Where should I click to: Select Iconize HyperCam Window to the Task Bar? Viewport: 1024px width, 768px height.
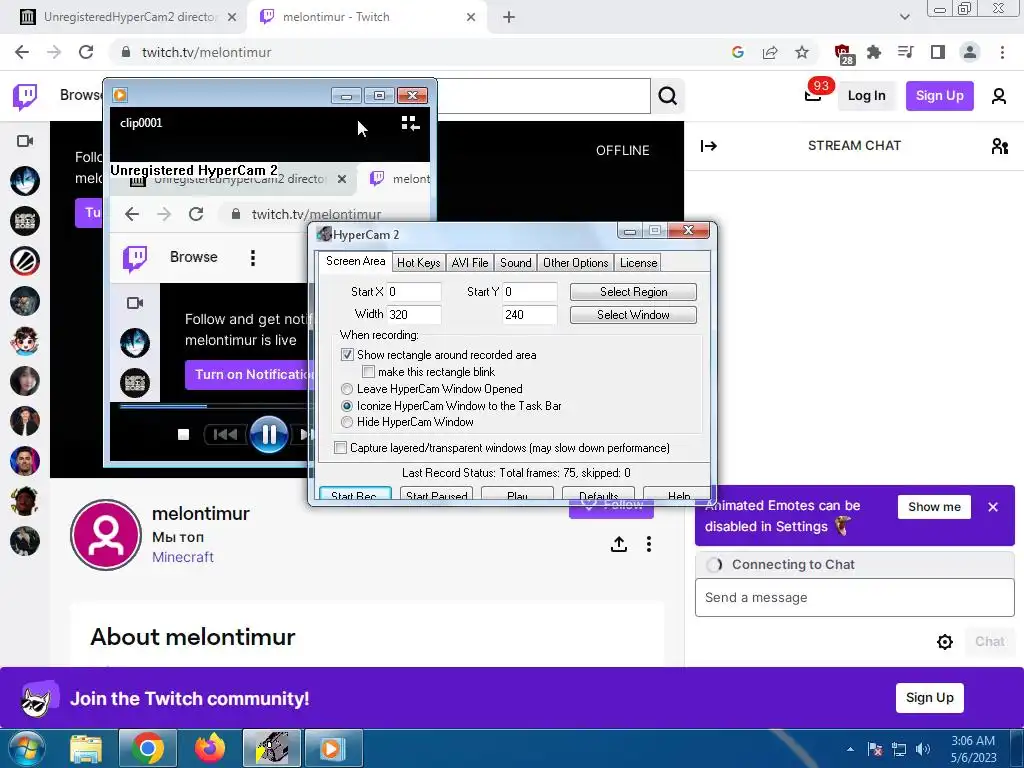[x=347, y=406]
